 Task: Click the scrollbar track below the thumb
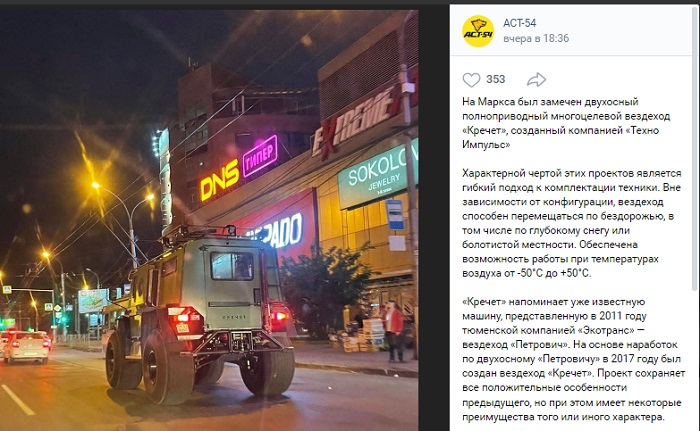tap(696, 362)
